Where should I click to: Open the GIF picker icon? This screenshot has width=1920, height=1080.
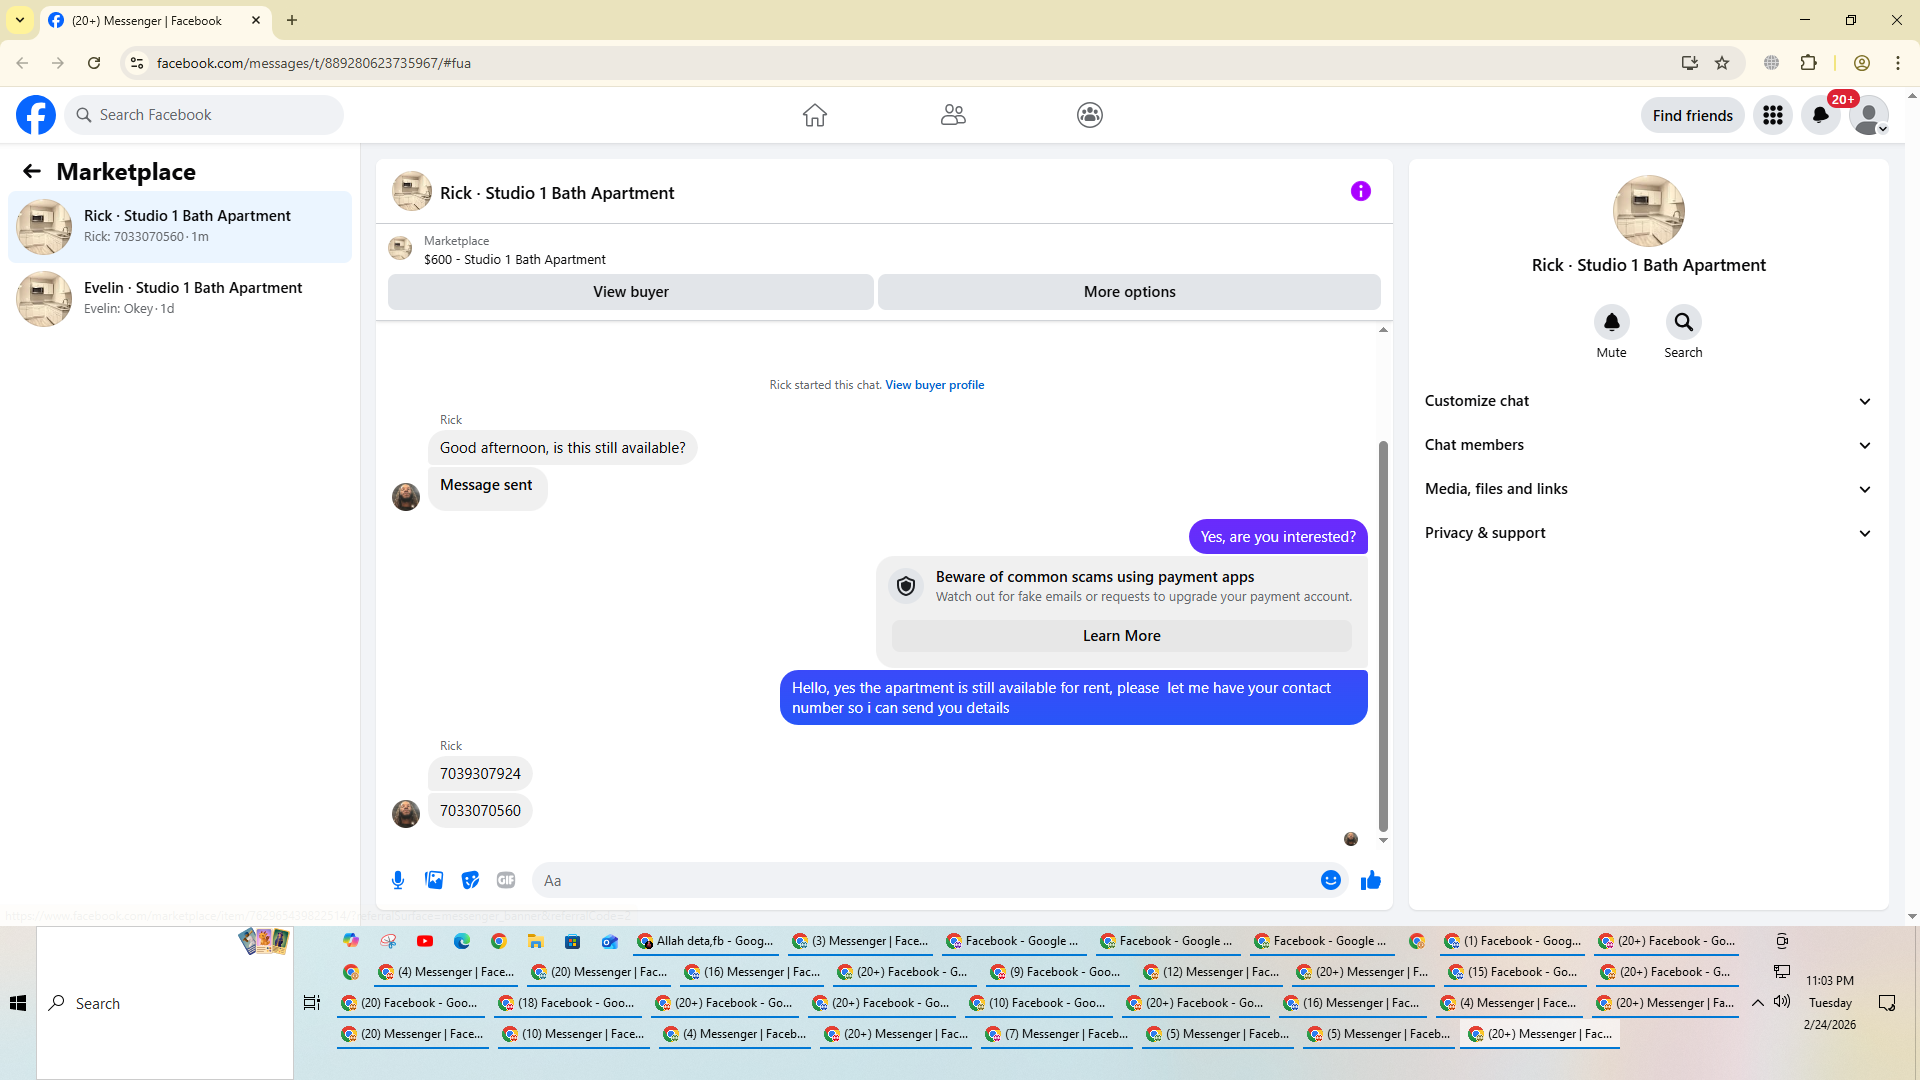tap(506, 880)
